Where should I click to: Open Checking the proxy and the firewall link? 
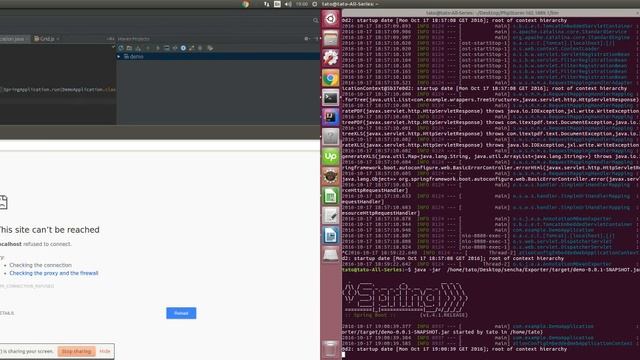coord(54,273)
